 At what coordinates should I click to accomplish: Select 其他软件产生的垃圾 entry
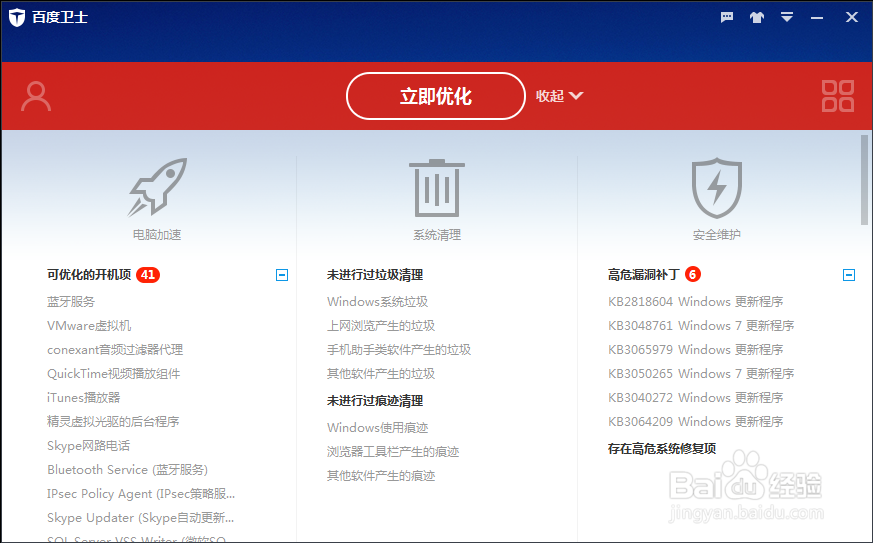tap(381, 374)
